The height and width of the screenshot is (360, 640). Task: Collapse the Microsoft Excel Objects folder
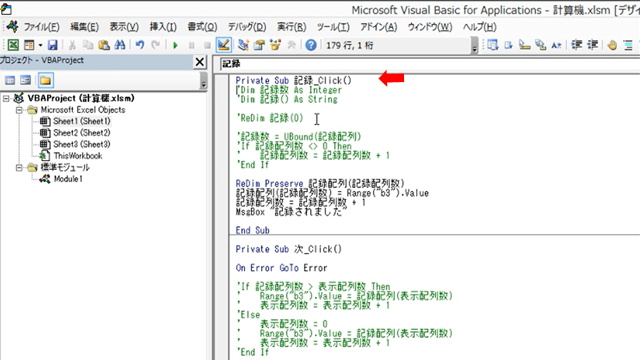(19, 110)
